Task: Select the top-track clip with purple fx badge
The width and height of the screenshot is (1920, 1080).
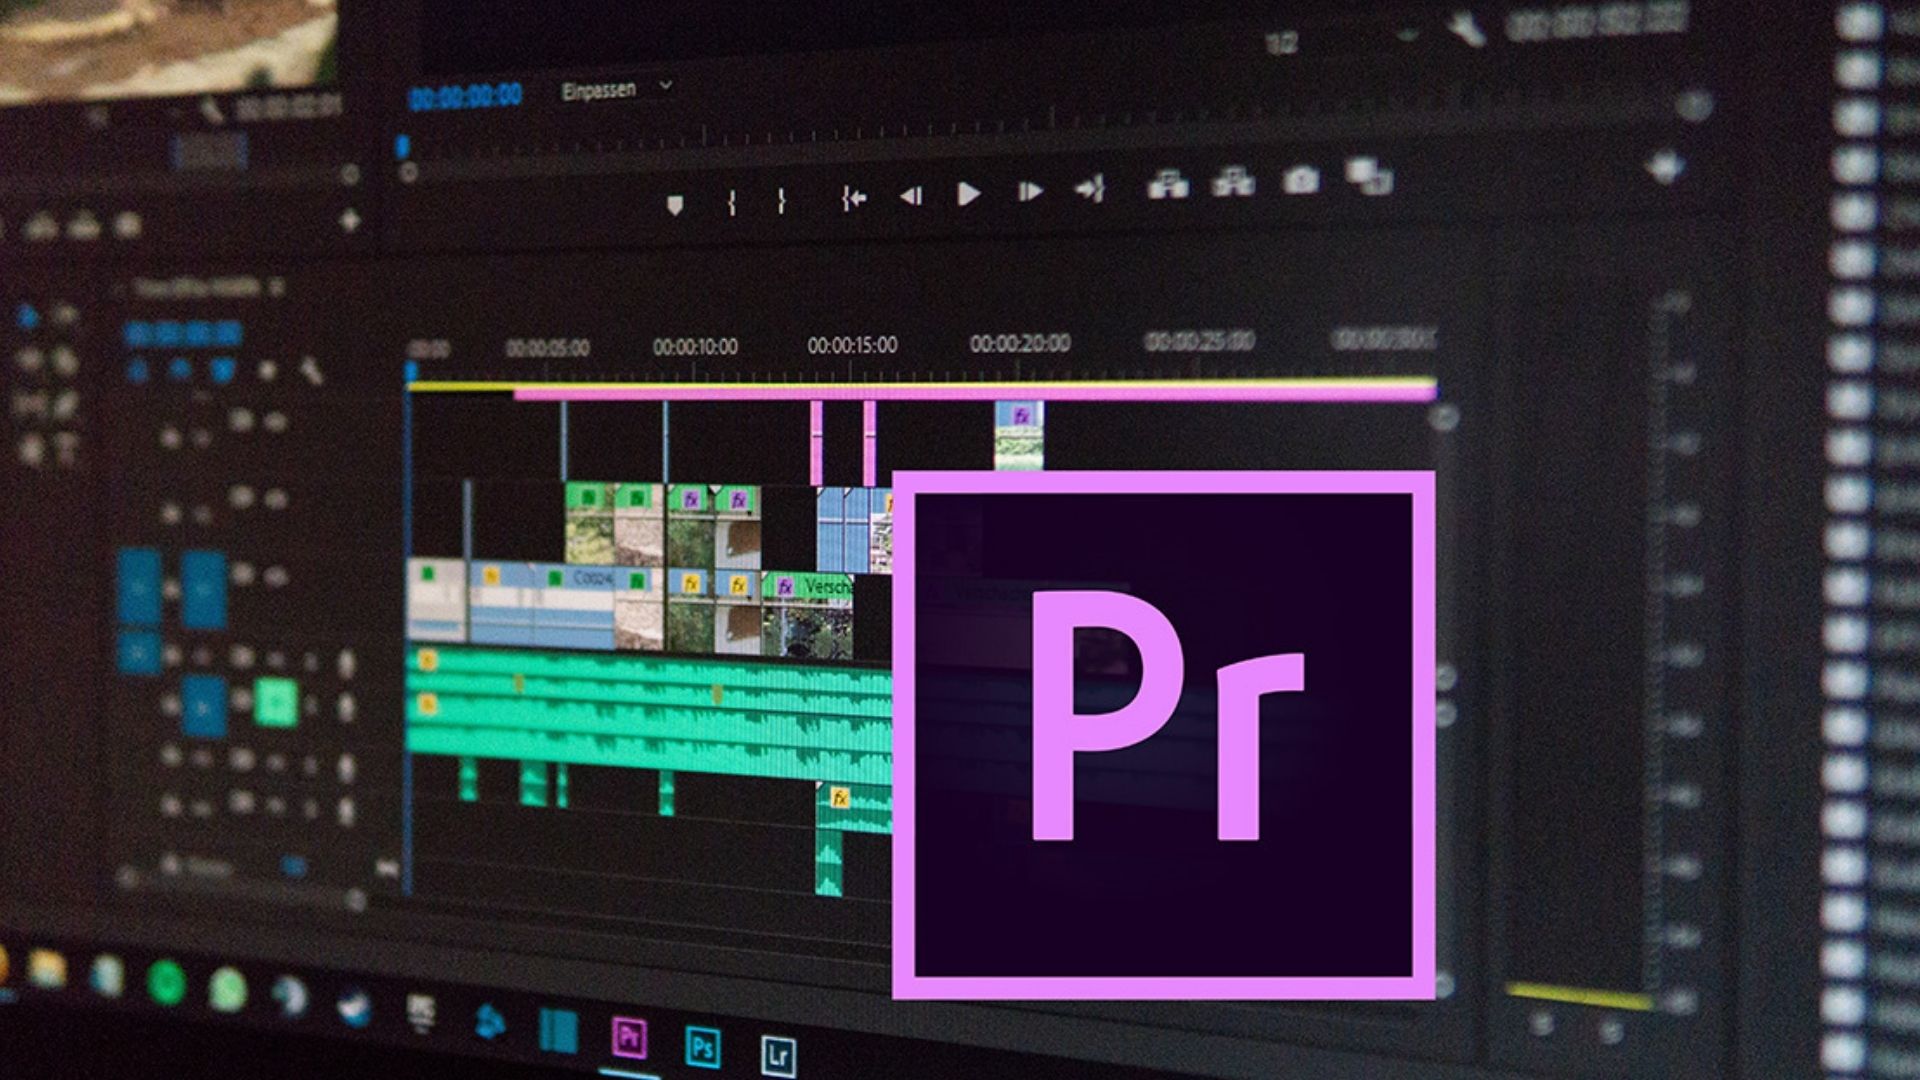Action: pos(1019,434)
